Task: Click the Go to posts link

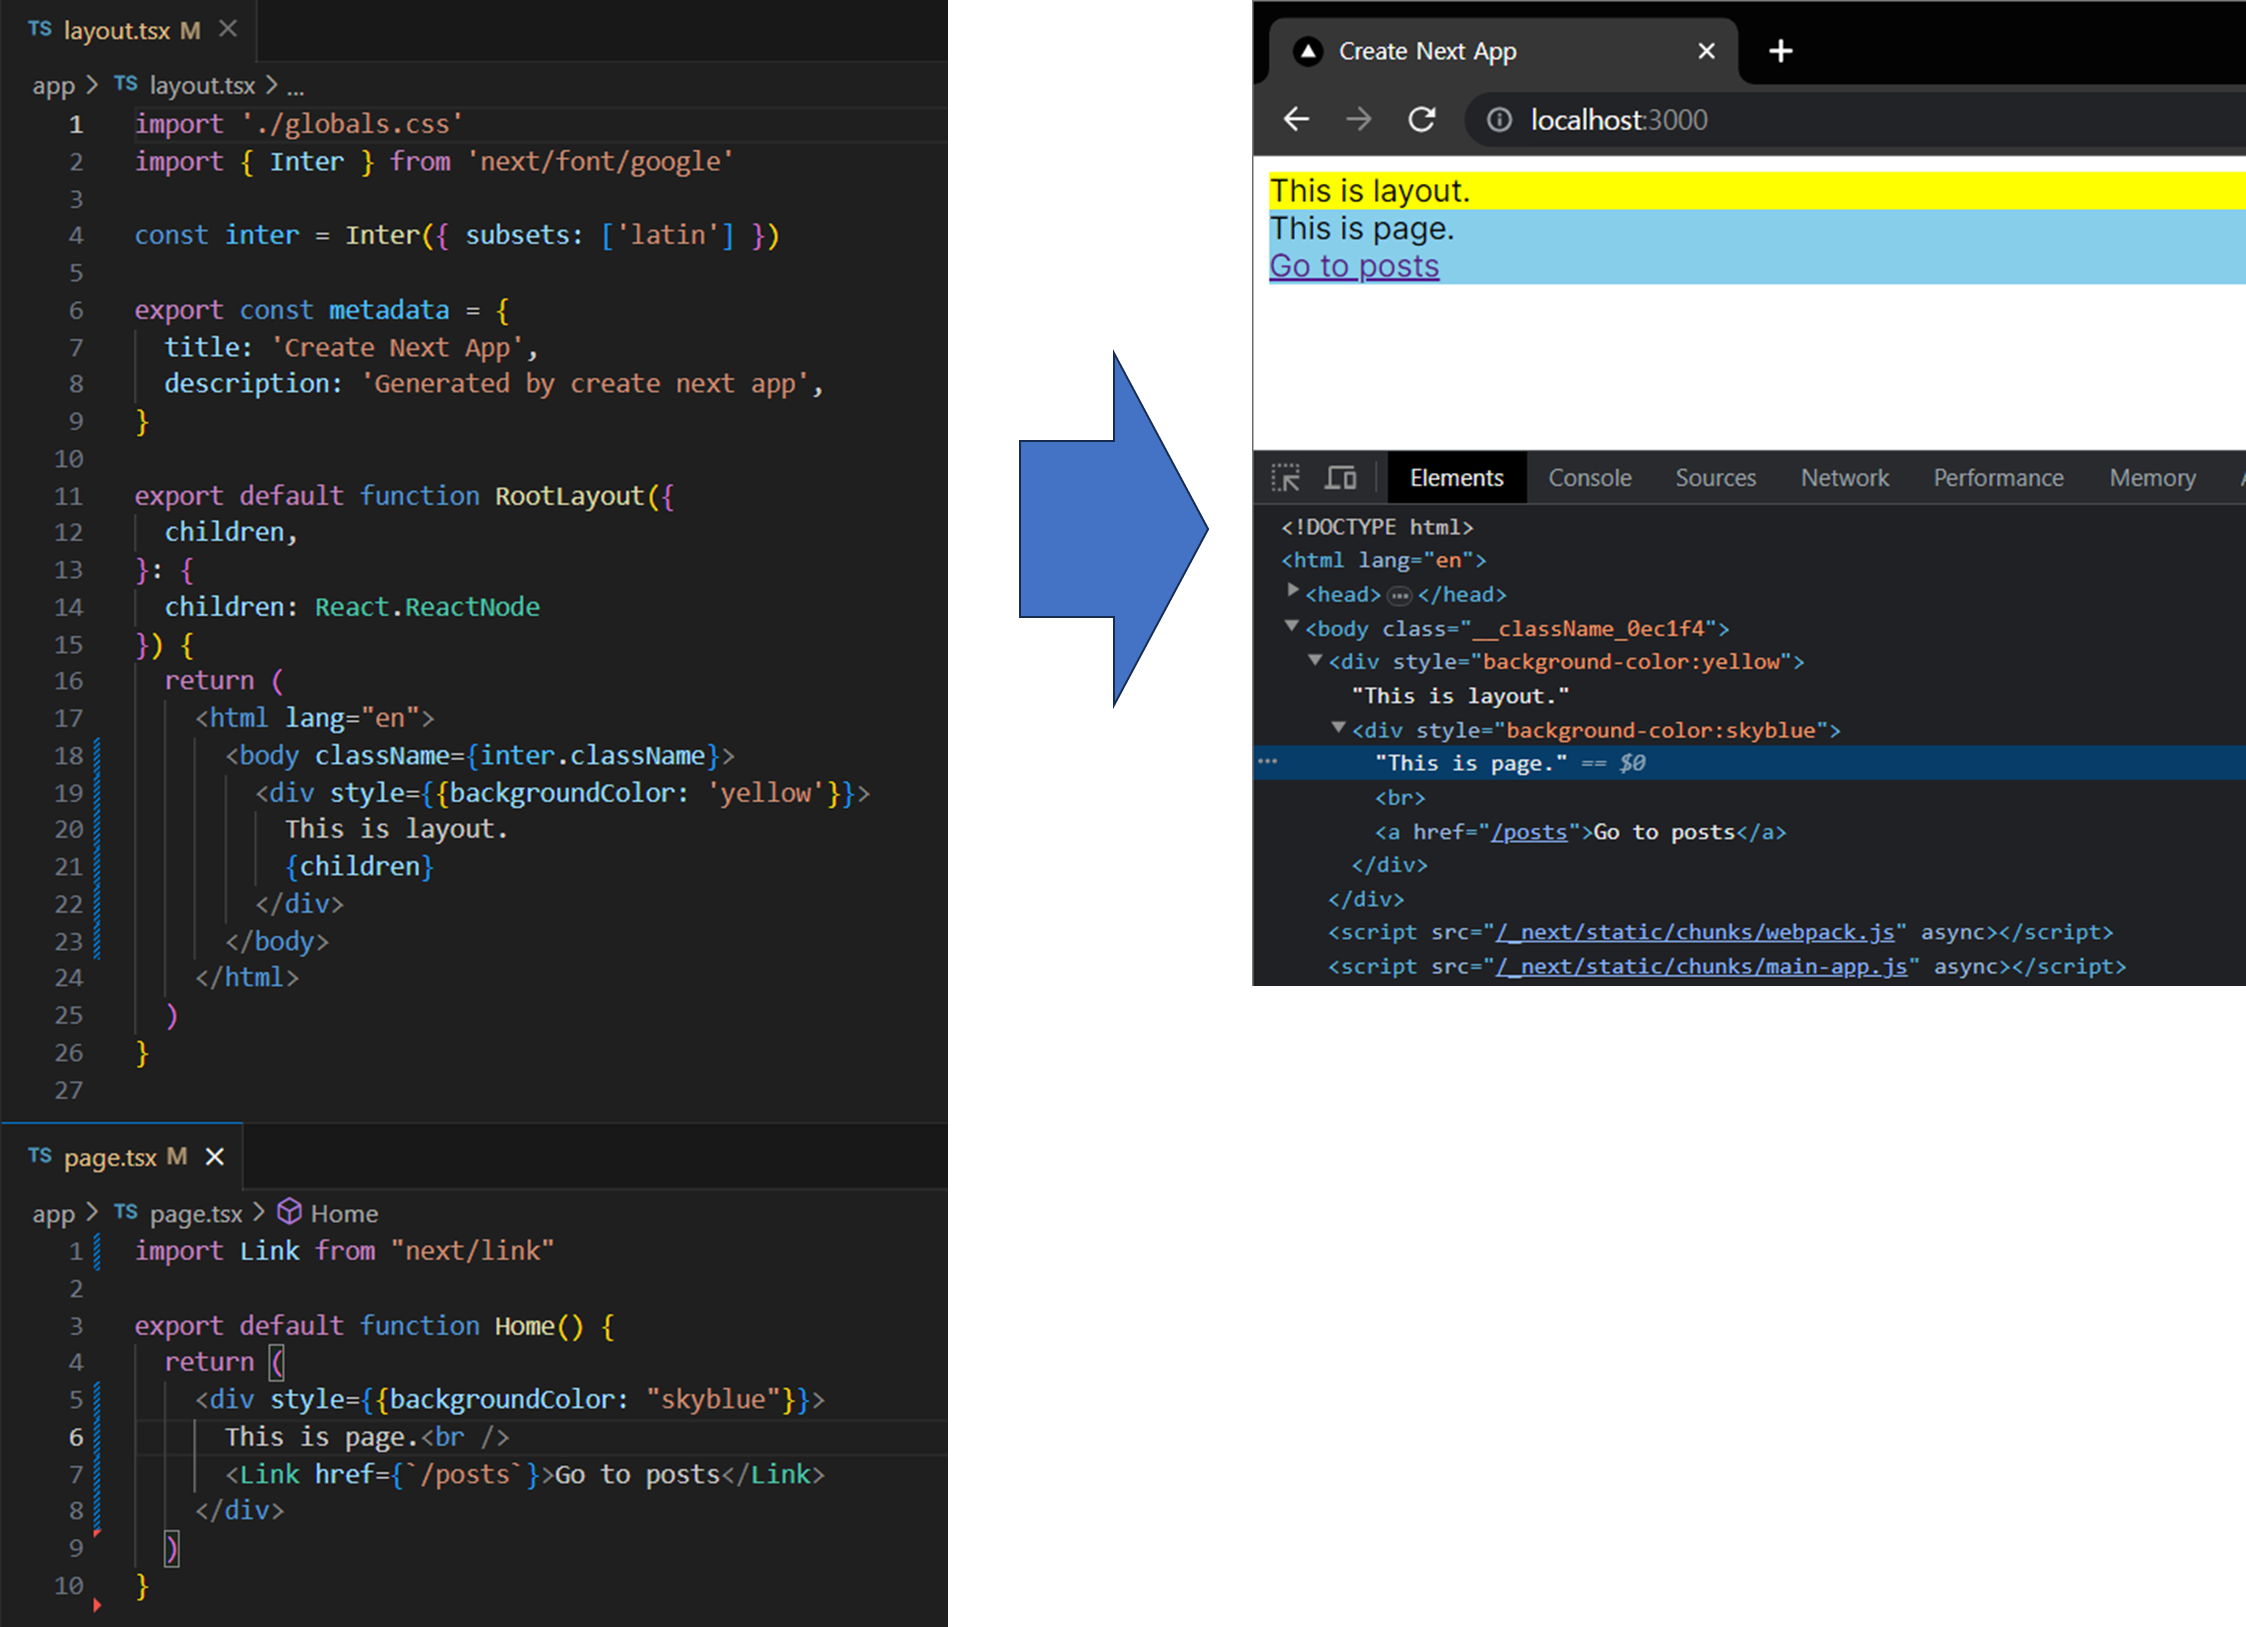Action: click(x=1353, y=266)
